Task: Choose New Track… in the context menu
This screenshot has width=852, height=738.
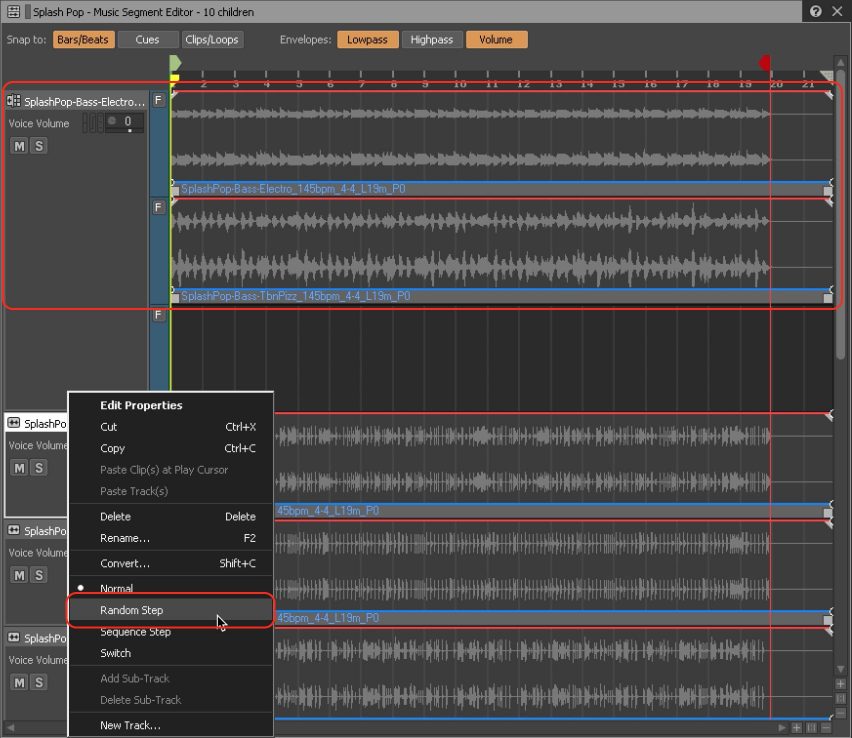Action: (170, 725)
